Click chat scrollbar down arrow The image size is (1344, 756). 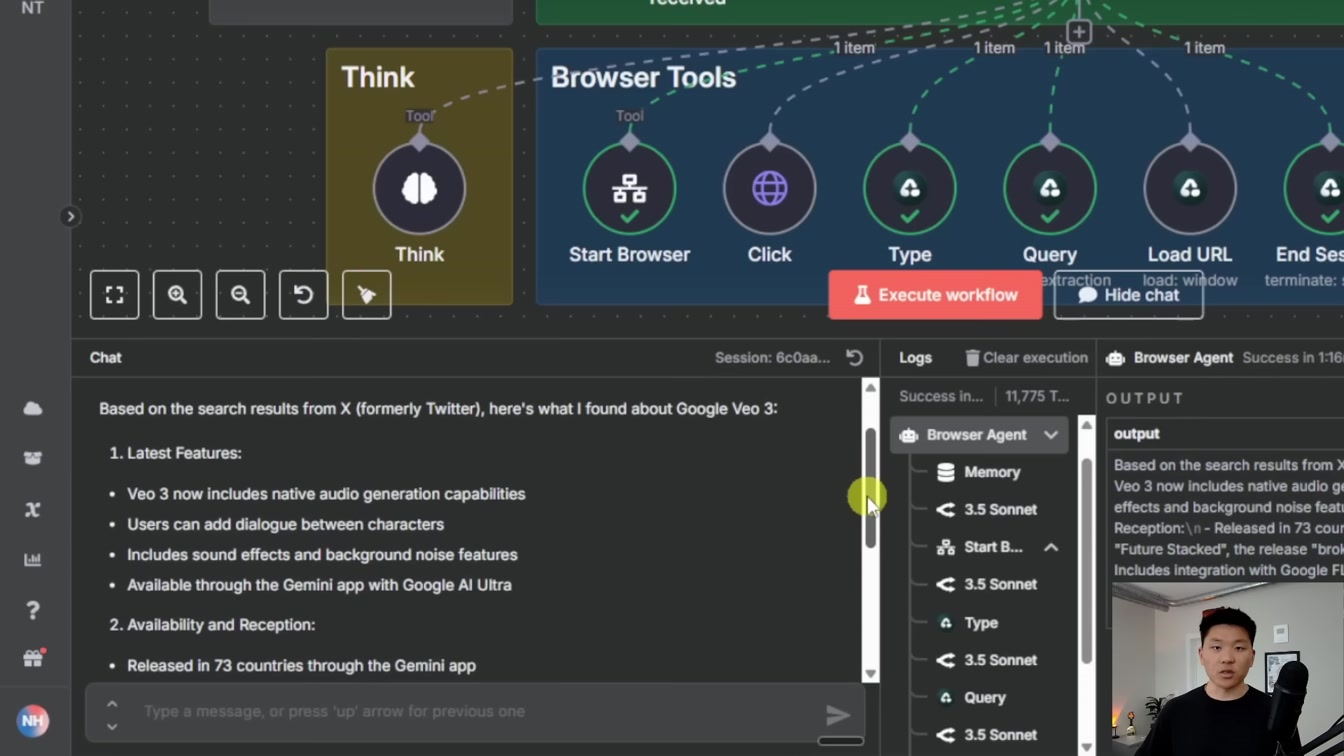point(871,673)
